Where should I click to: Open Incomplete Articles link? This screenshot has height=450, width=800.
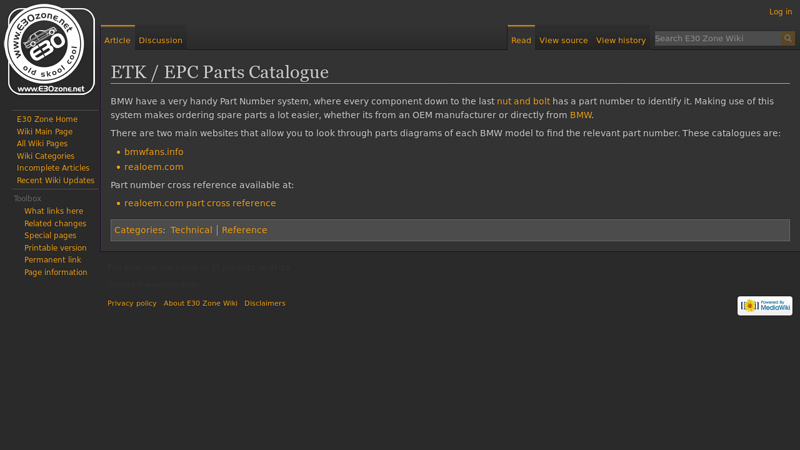(53, 168)
